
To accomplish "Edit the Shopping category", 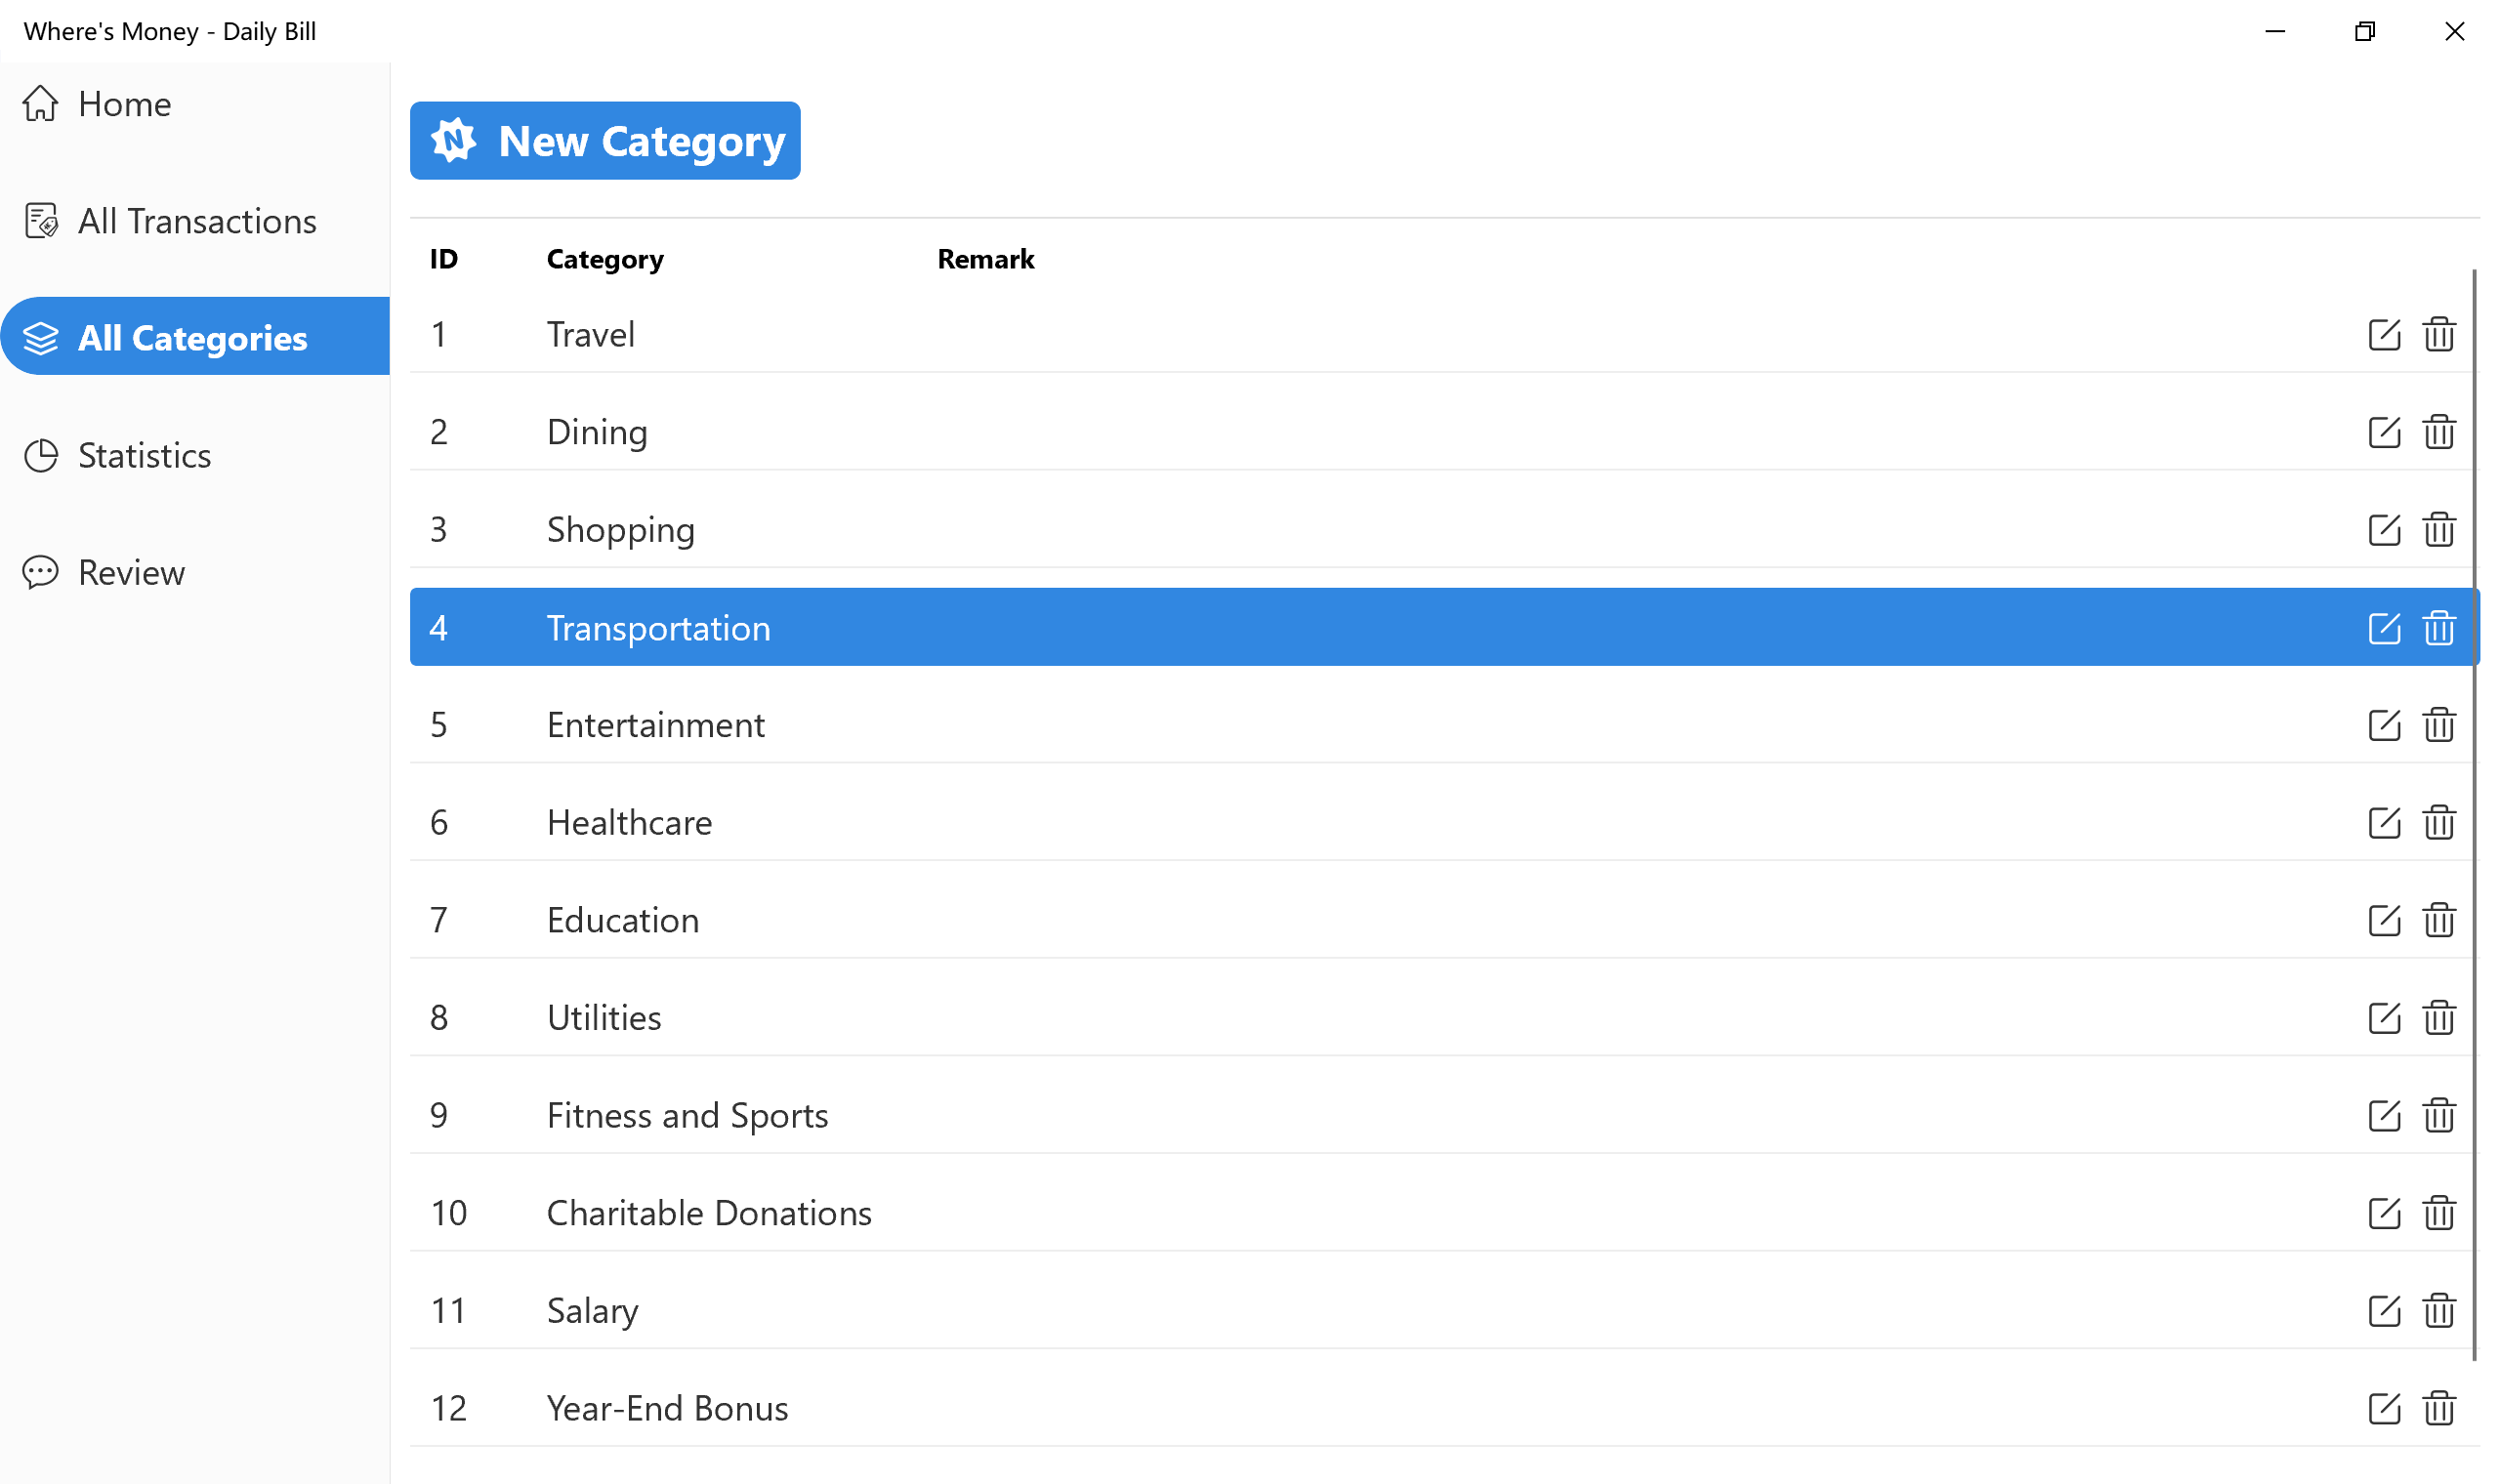I will pyautogui.click(x=2383, y=530).
